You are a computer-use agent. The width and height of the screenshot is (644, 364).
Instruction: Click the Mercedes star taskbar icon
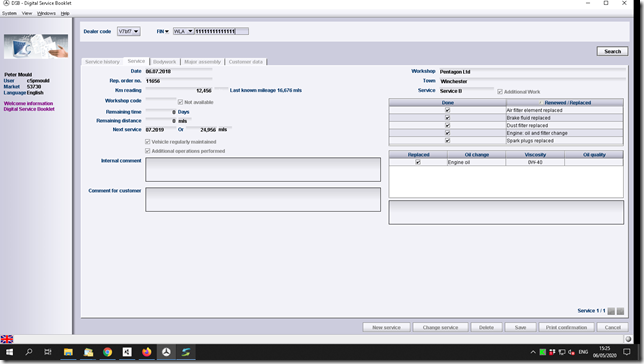coord(166,352)
